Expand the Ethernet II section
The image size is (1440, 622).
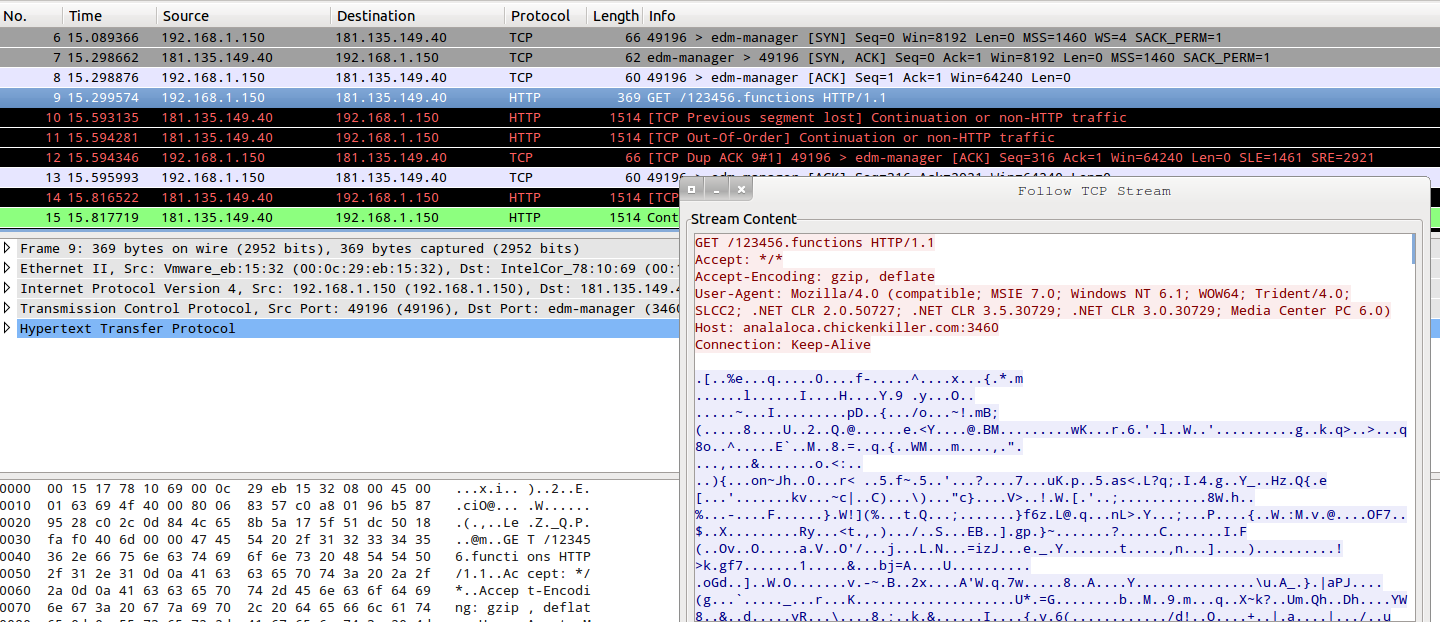[x=9, y=268]
